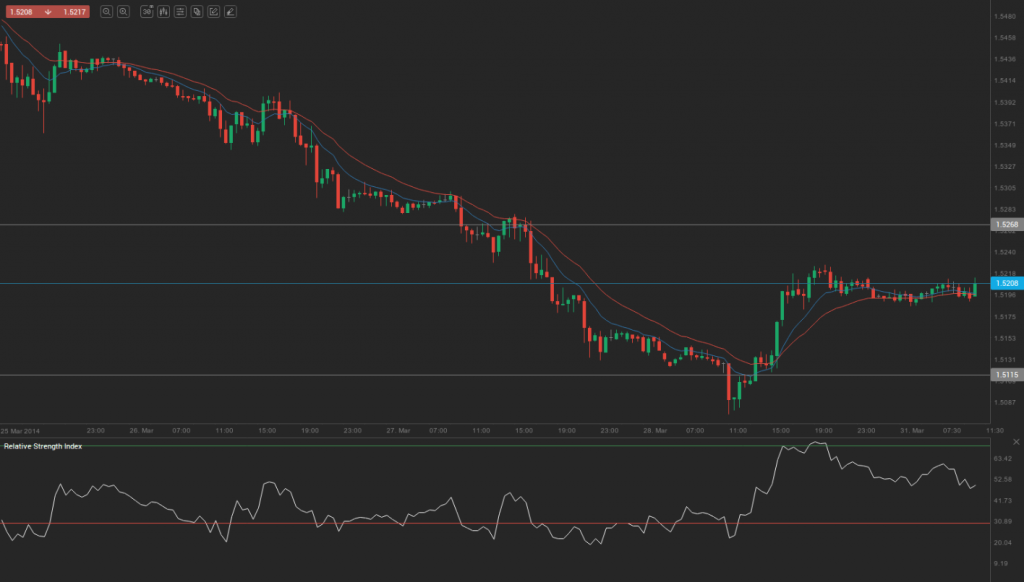Open the price direction arrow dropdown
This screenshot has width=1024, height=582.
[48, 12]
